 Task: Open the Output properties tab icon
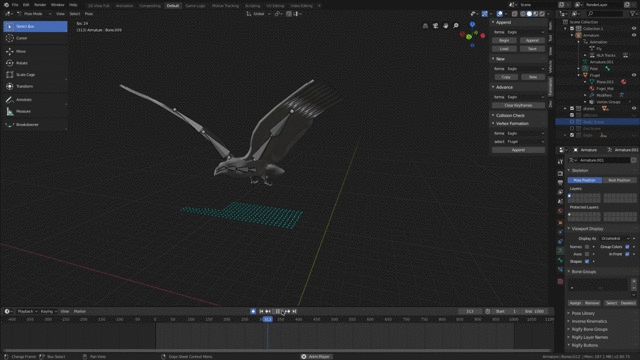560,183
